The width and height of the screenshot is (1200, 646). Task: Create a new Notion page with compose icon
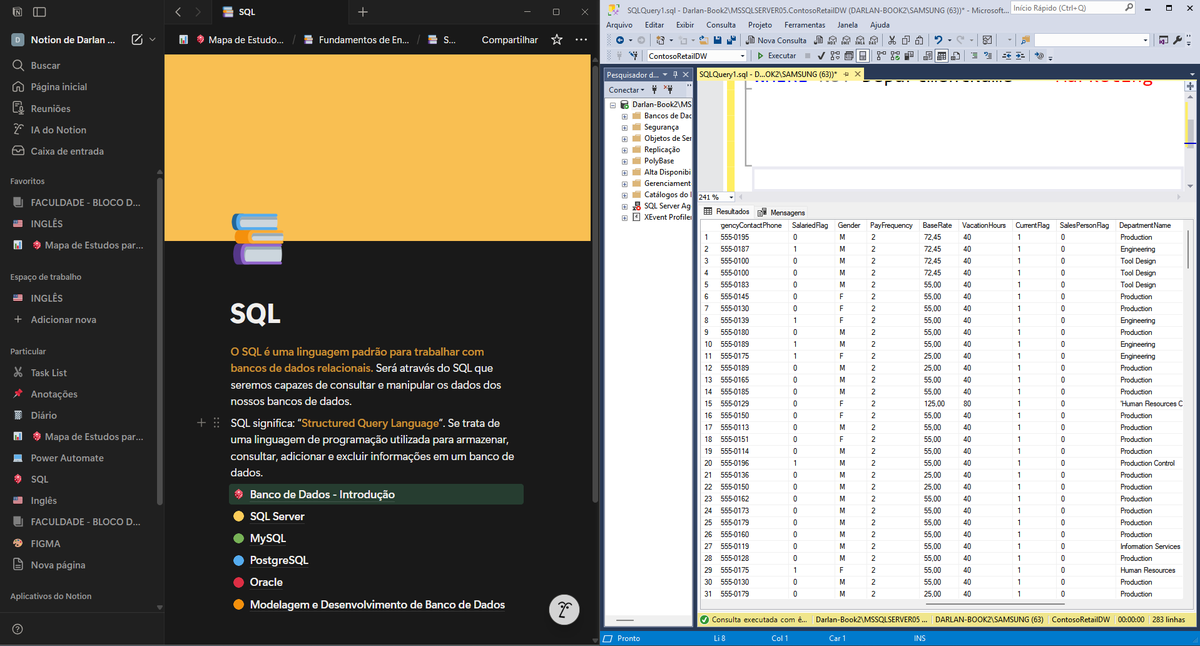(x=136, y=40)
